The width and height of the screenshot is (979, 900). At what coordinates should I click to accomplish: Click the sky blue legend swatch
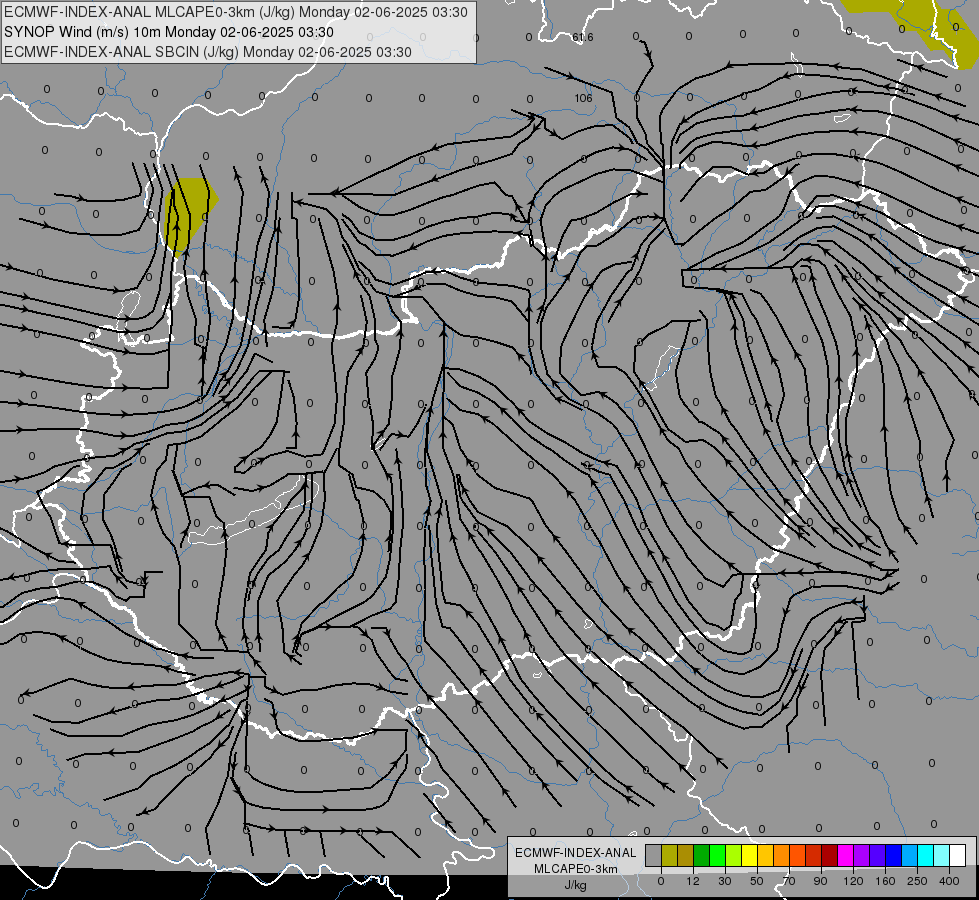click(x=910, y=855)
